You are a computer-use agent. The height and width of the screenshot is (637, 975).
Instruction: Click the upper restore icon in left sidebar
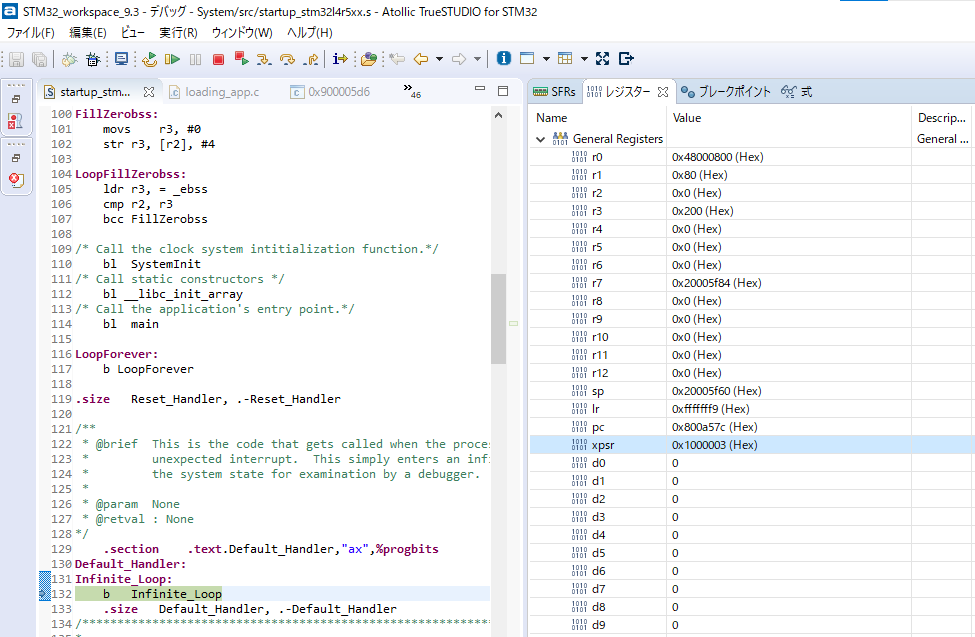(16, 99)
